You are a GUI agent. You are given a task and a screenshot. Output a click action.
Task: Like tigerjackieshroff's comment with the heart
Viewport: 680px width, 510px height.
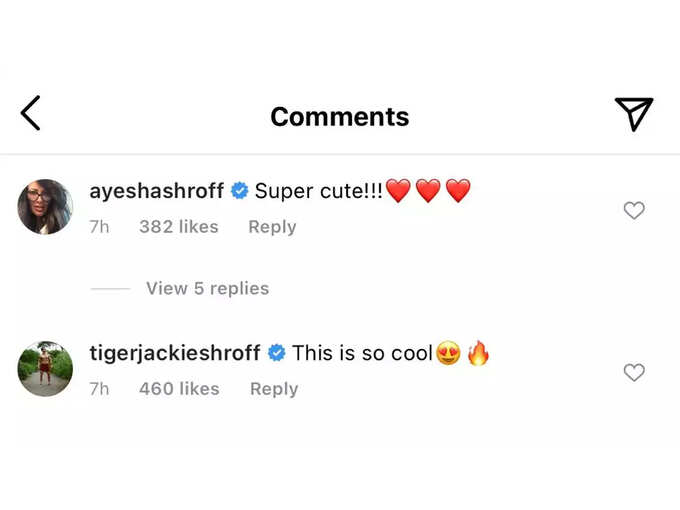[x=634, y=373]
